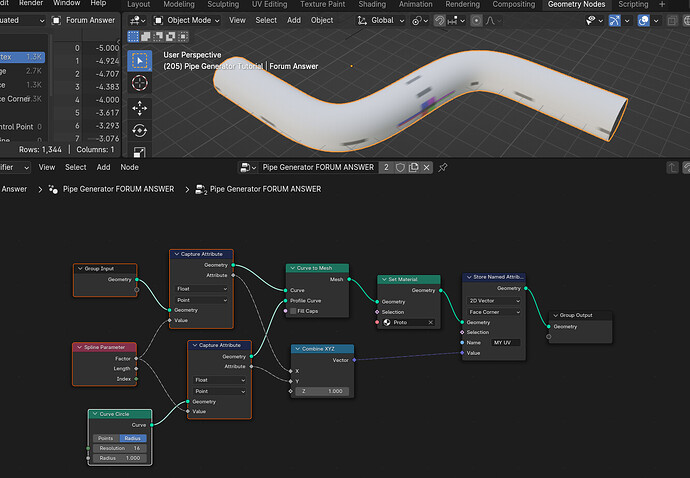Open 2D Vector data type dropdown
Viewport: 690px width, 478px height.
494,301
